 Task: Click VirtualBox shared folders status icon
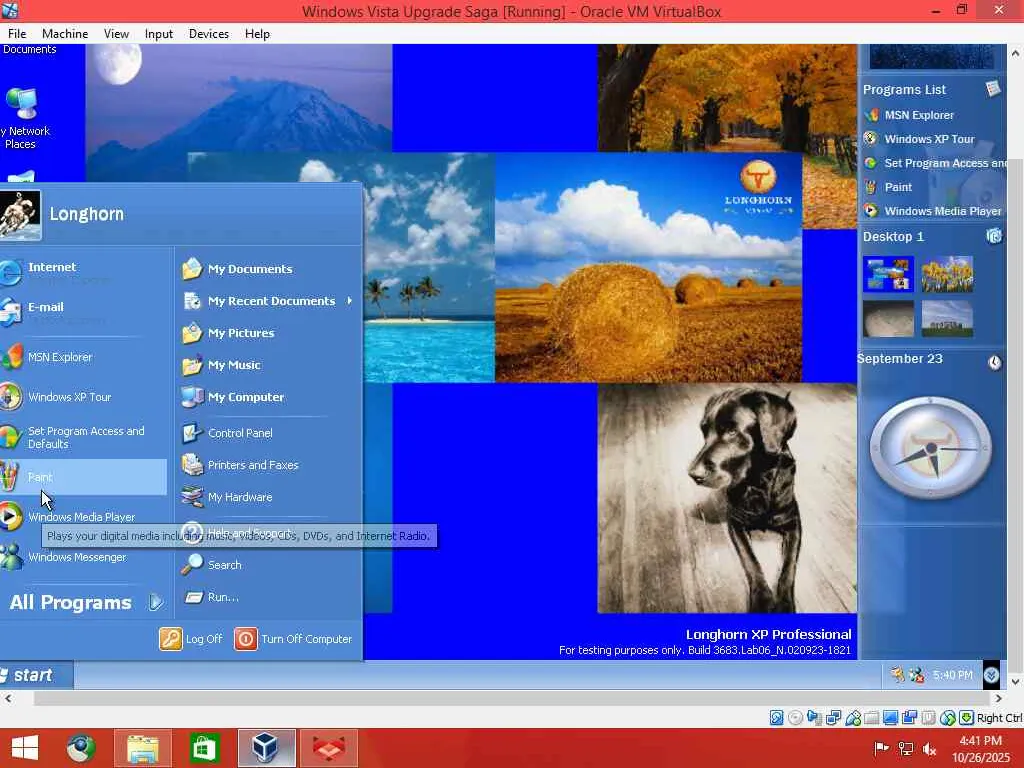pos(871,718)
